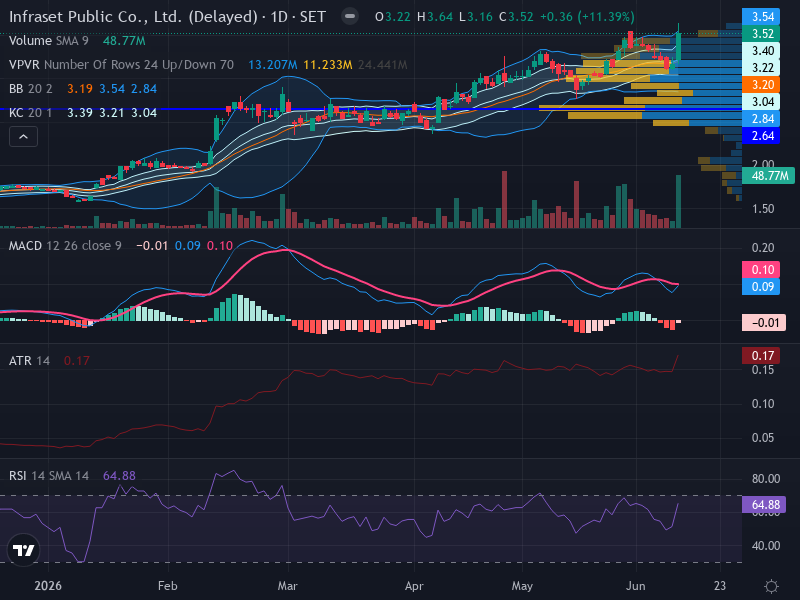Image resolution: width=800 pixels, height=600 pixels.
Task: Click the -0.01 histogram axis label
Action: pos(764,322)
